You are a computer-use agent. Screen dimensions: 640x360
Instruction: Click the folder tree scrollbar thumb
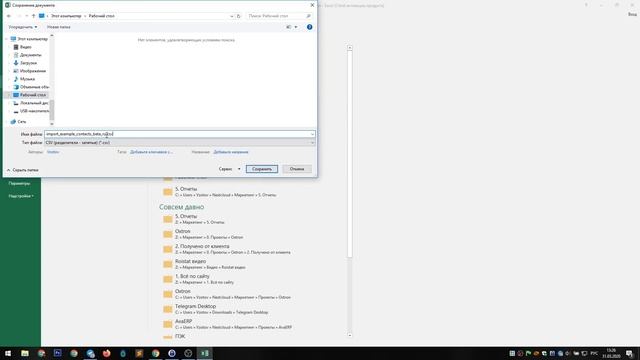tap(52, 109)
